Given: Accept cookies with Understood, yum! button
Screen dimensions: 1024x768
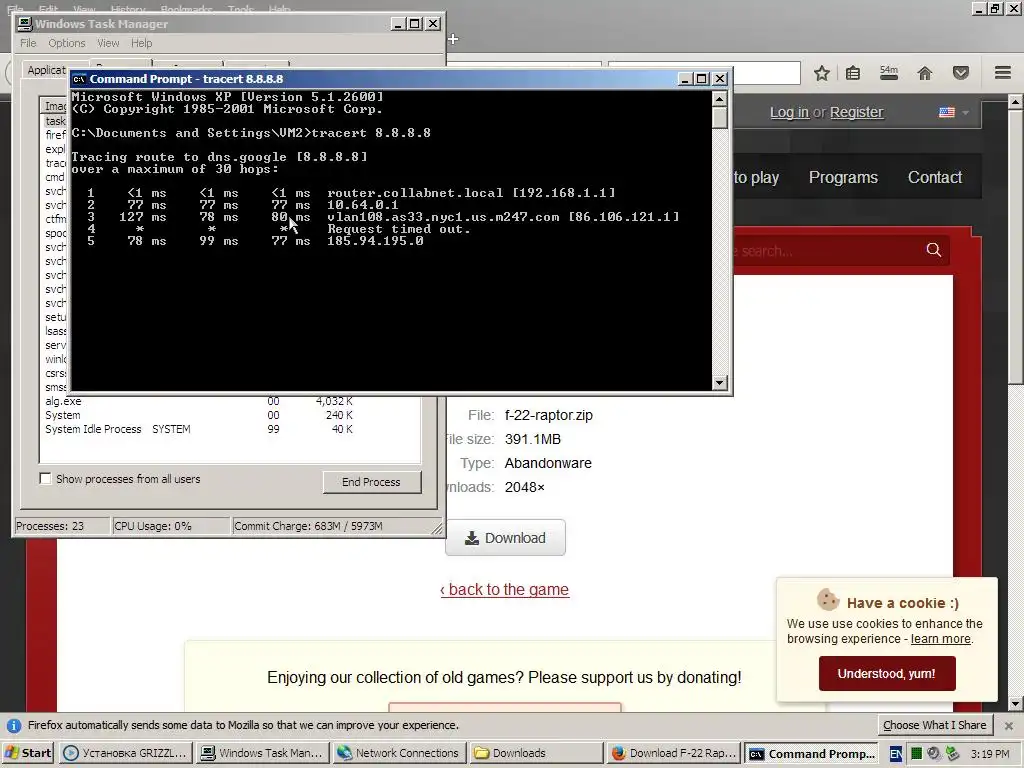Looking at the screenshot, I should [x=887, y=674].
